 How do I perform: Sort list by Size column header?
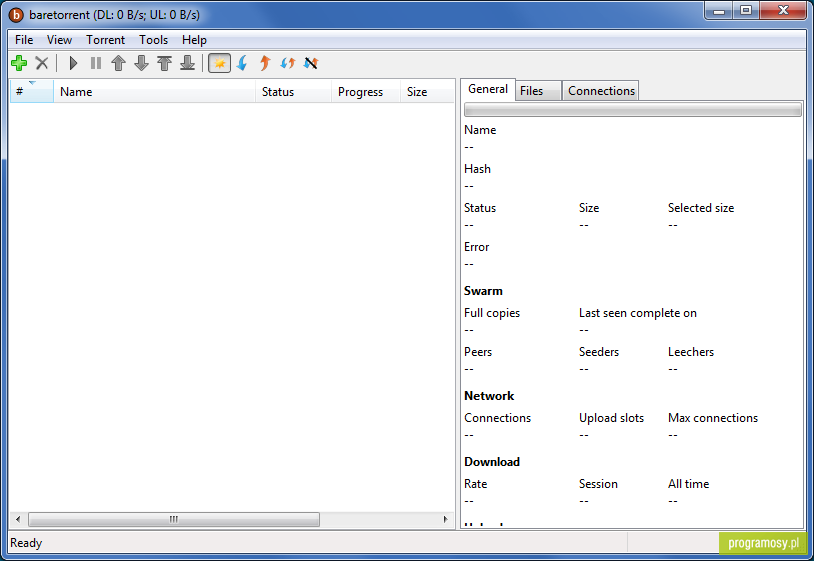point(427,92)
